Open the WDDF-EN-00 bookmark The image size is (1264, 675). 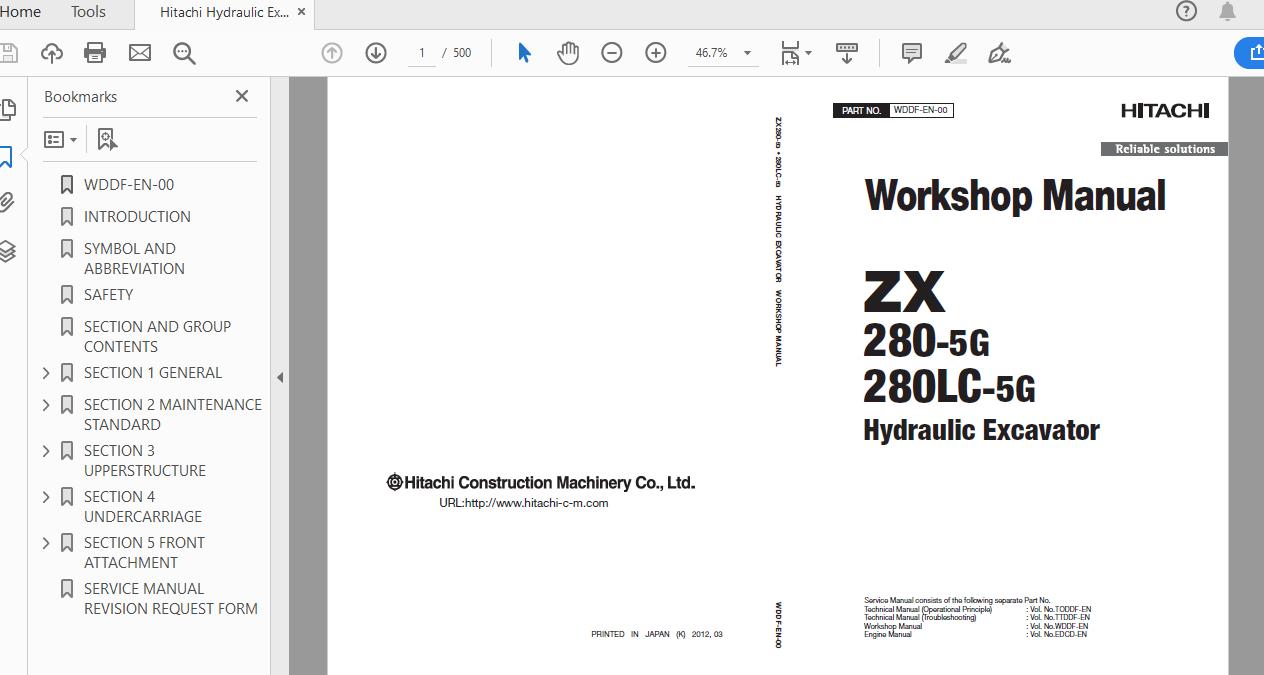click(x=129, y=185)
